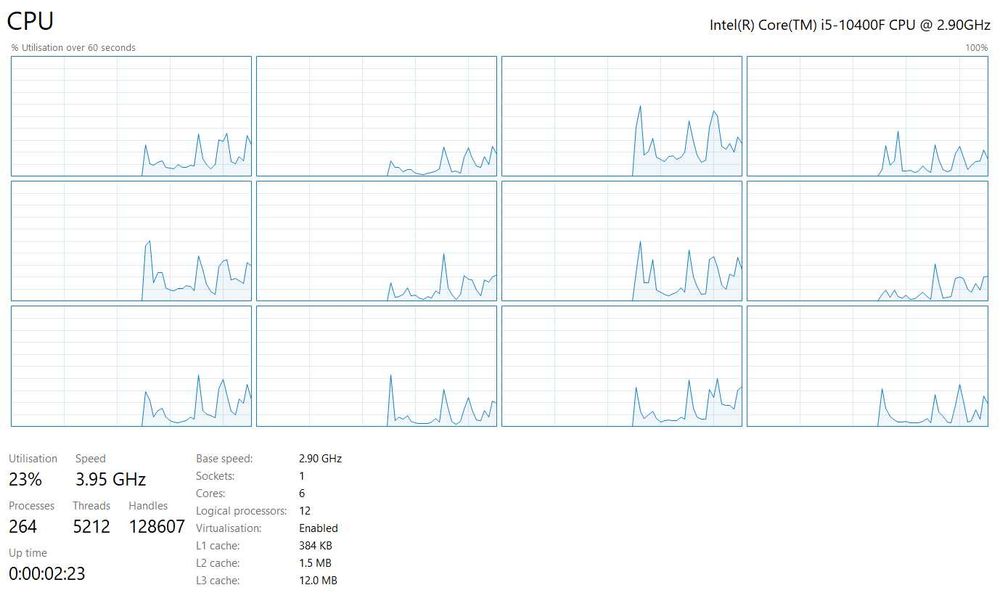This screenshot has width=1000, height=601.
Task: Click the Intel Core i5-10400F processor name
Action: [849, 25]
